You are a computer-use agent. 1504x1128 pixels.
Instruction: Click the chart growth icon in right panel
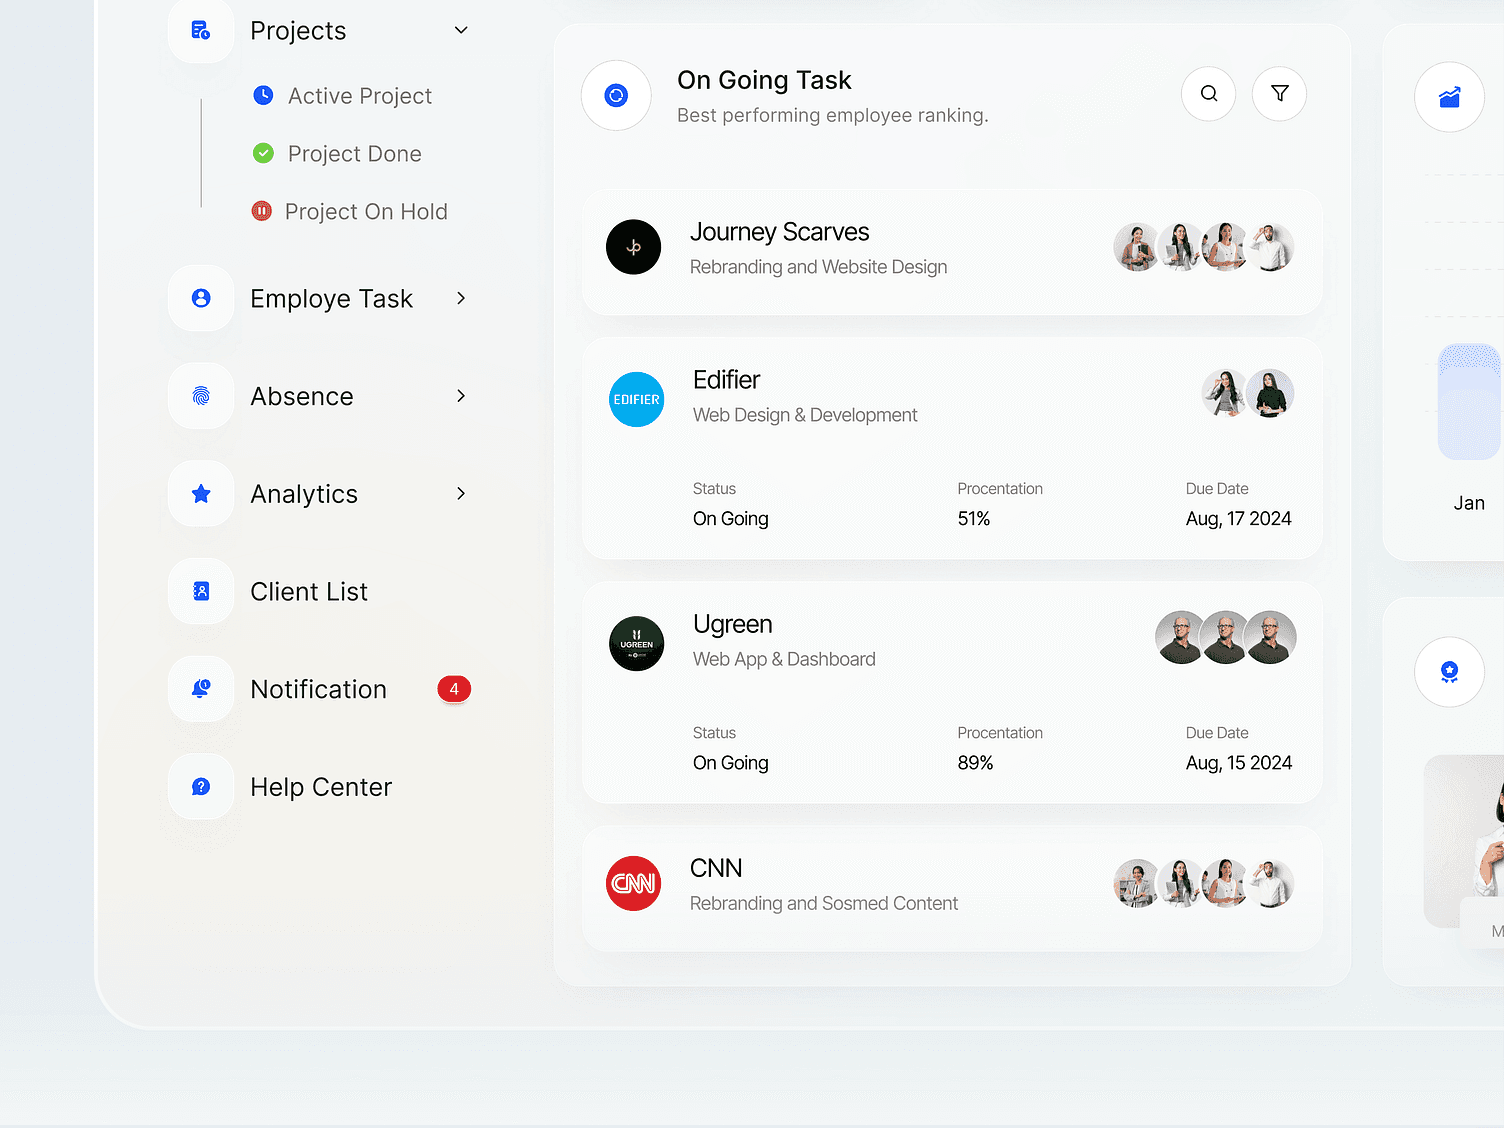click(x=1449, y=97)
